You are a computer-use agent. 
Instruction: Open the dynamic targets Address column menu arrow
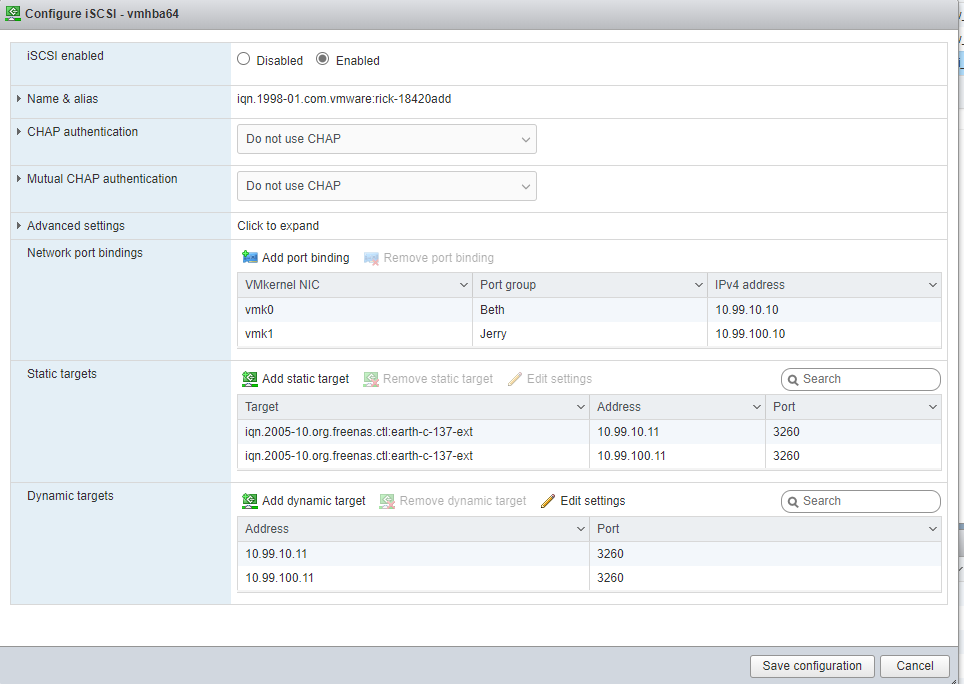point(580,529)
